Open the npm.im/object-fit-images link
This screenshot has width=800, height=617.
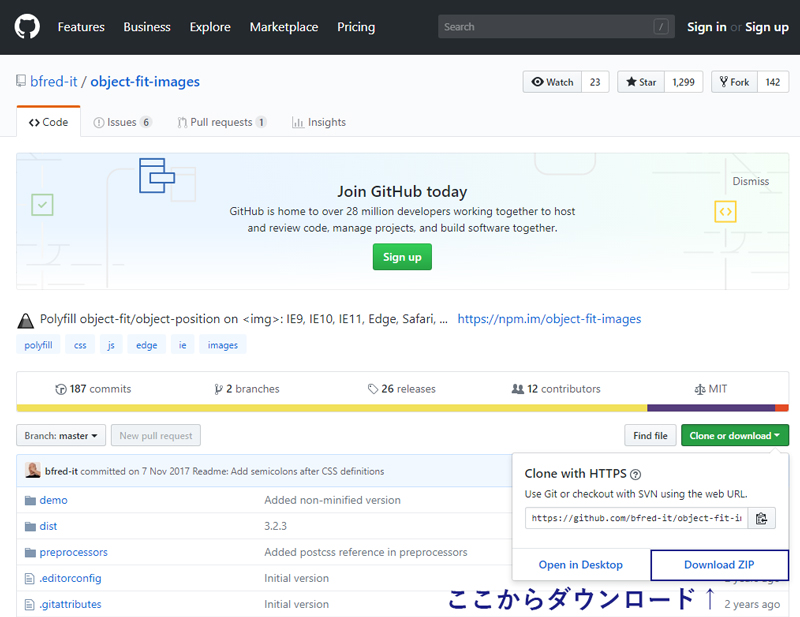click(549, 319)
